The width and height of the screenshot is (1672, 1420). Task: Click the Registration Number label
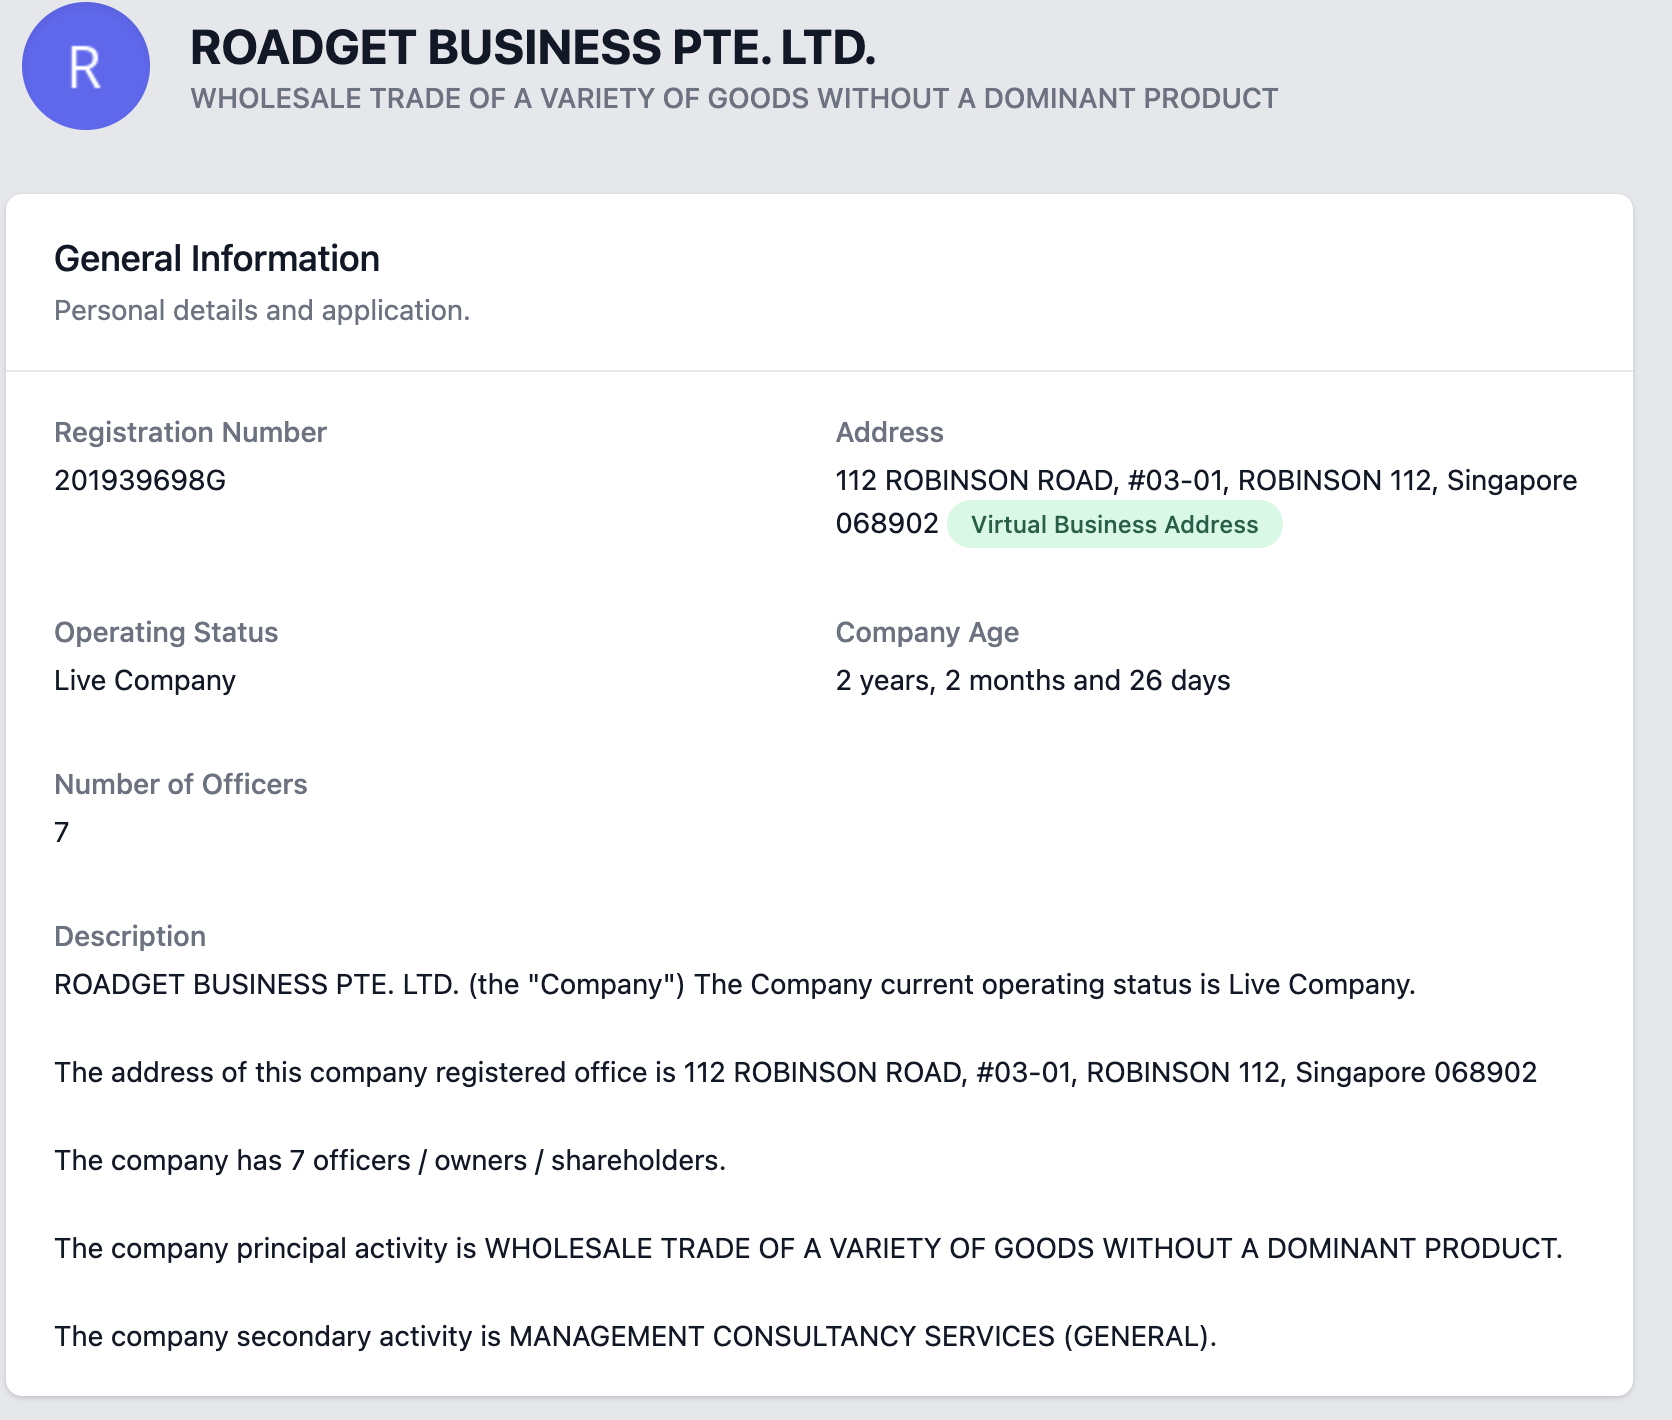click(190, 432)
